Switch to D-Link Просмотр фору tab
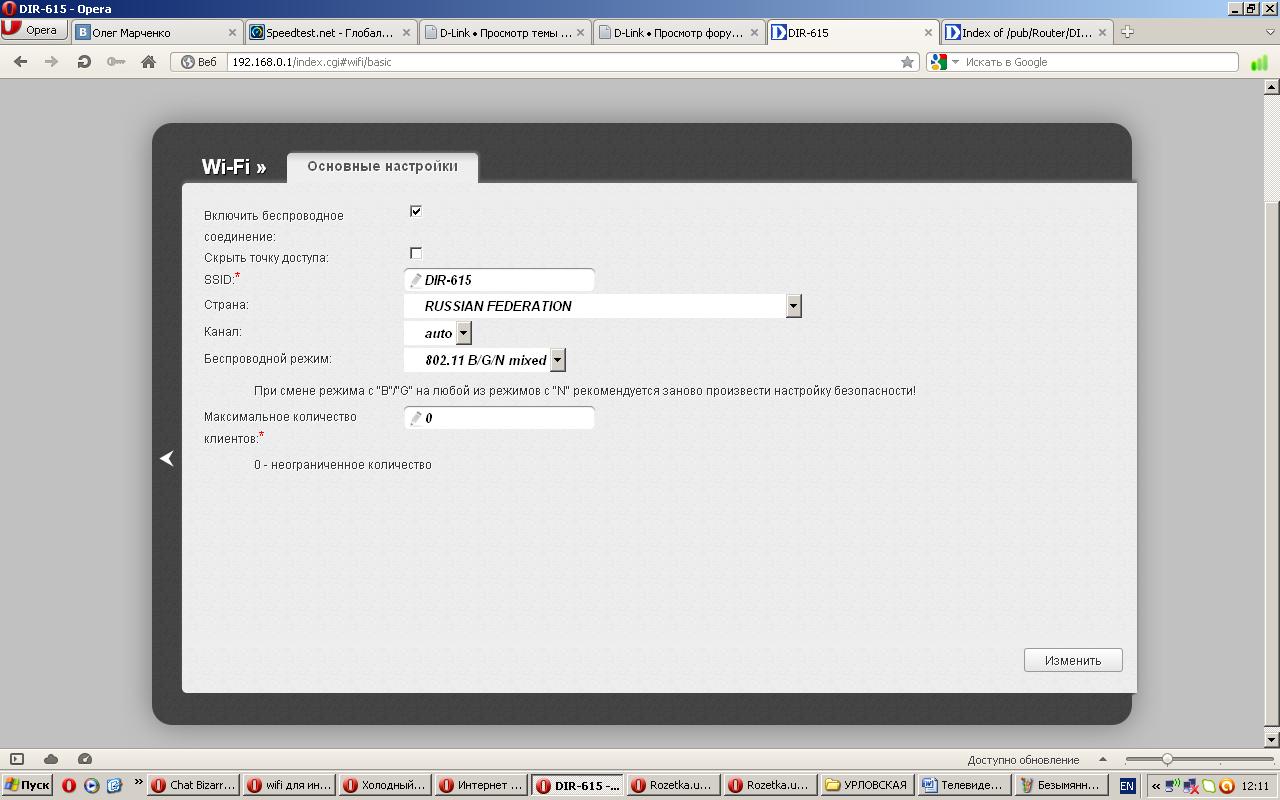The height and width of the screenshot is (800, 1280). (678, 32)
